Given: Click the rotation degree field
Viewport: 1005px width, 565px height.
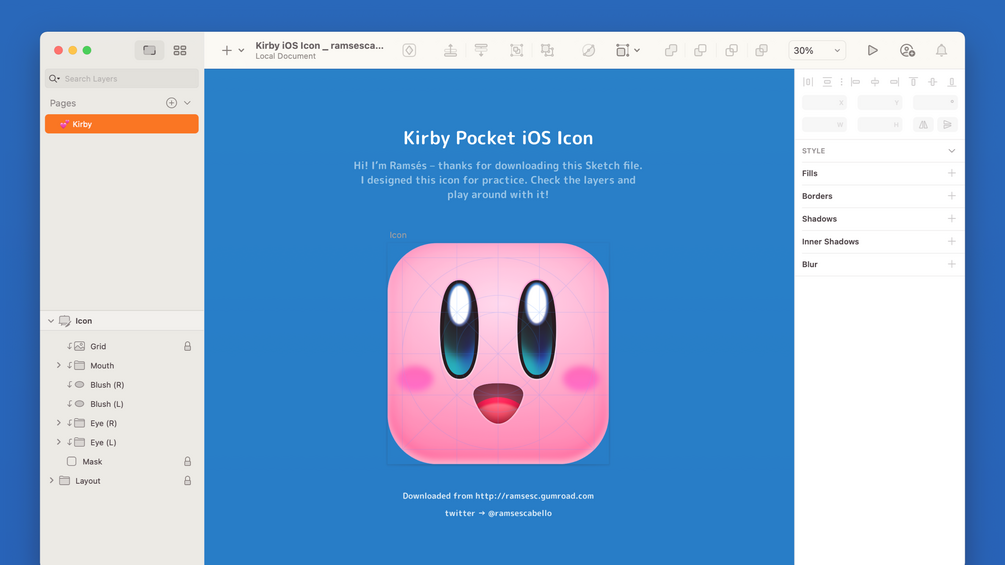Looking at the screenshot, I should [x=935, y=102].
